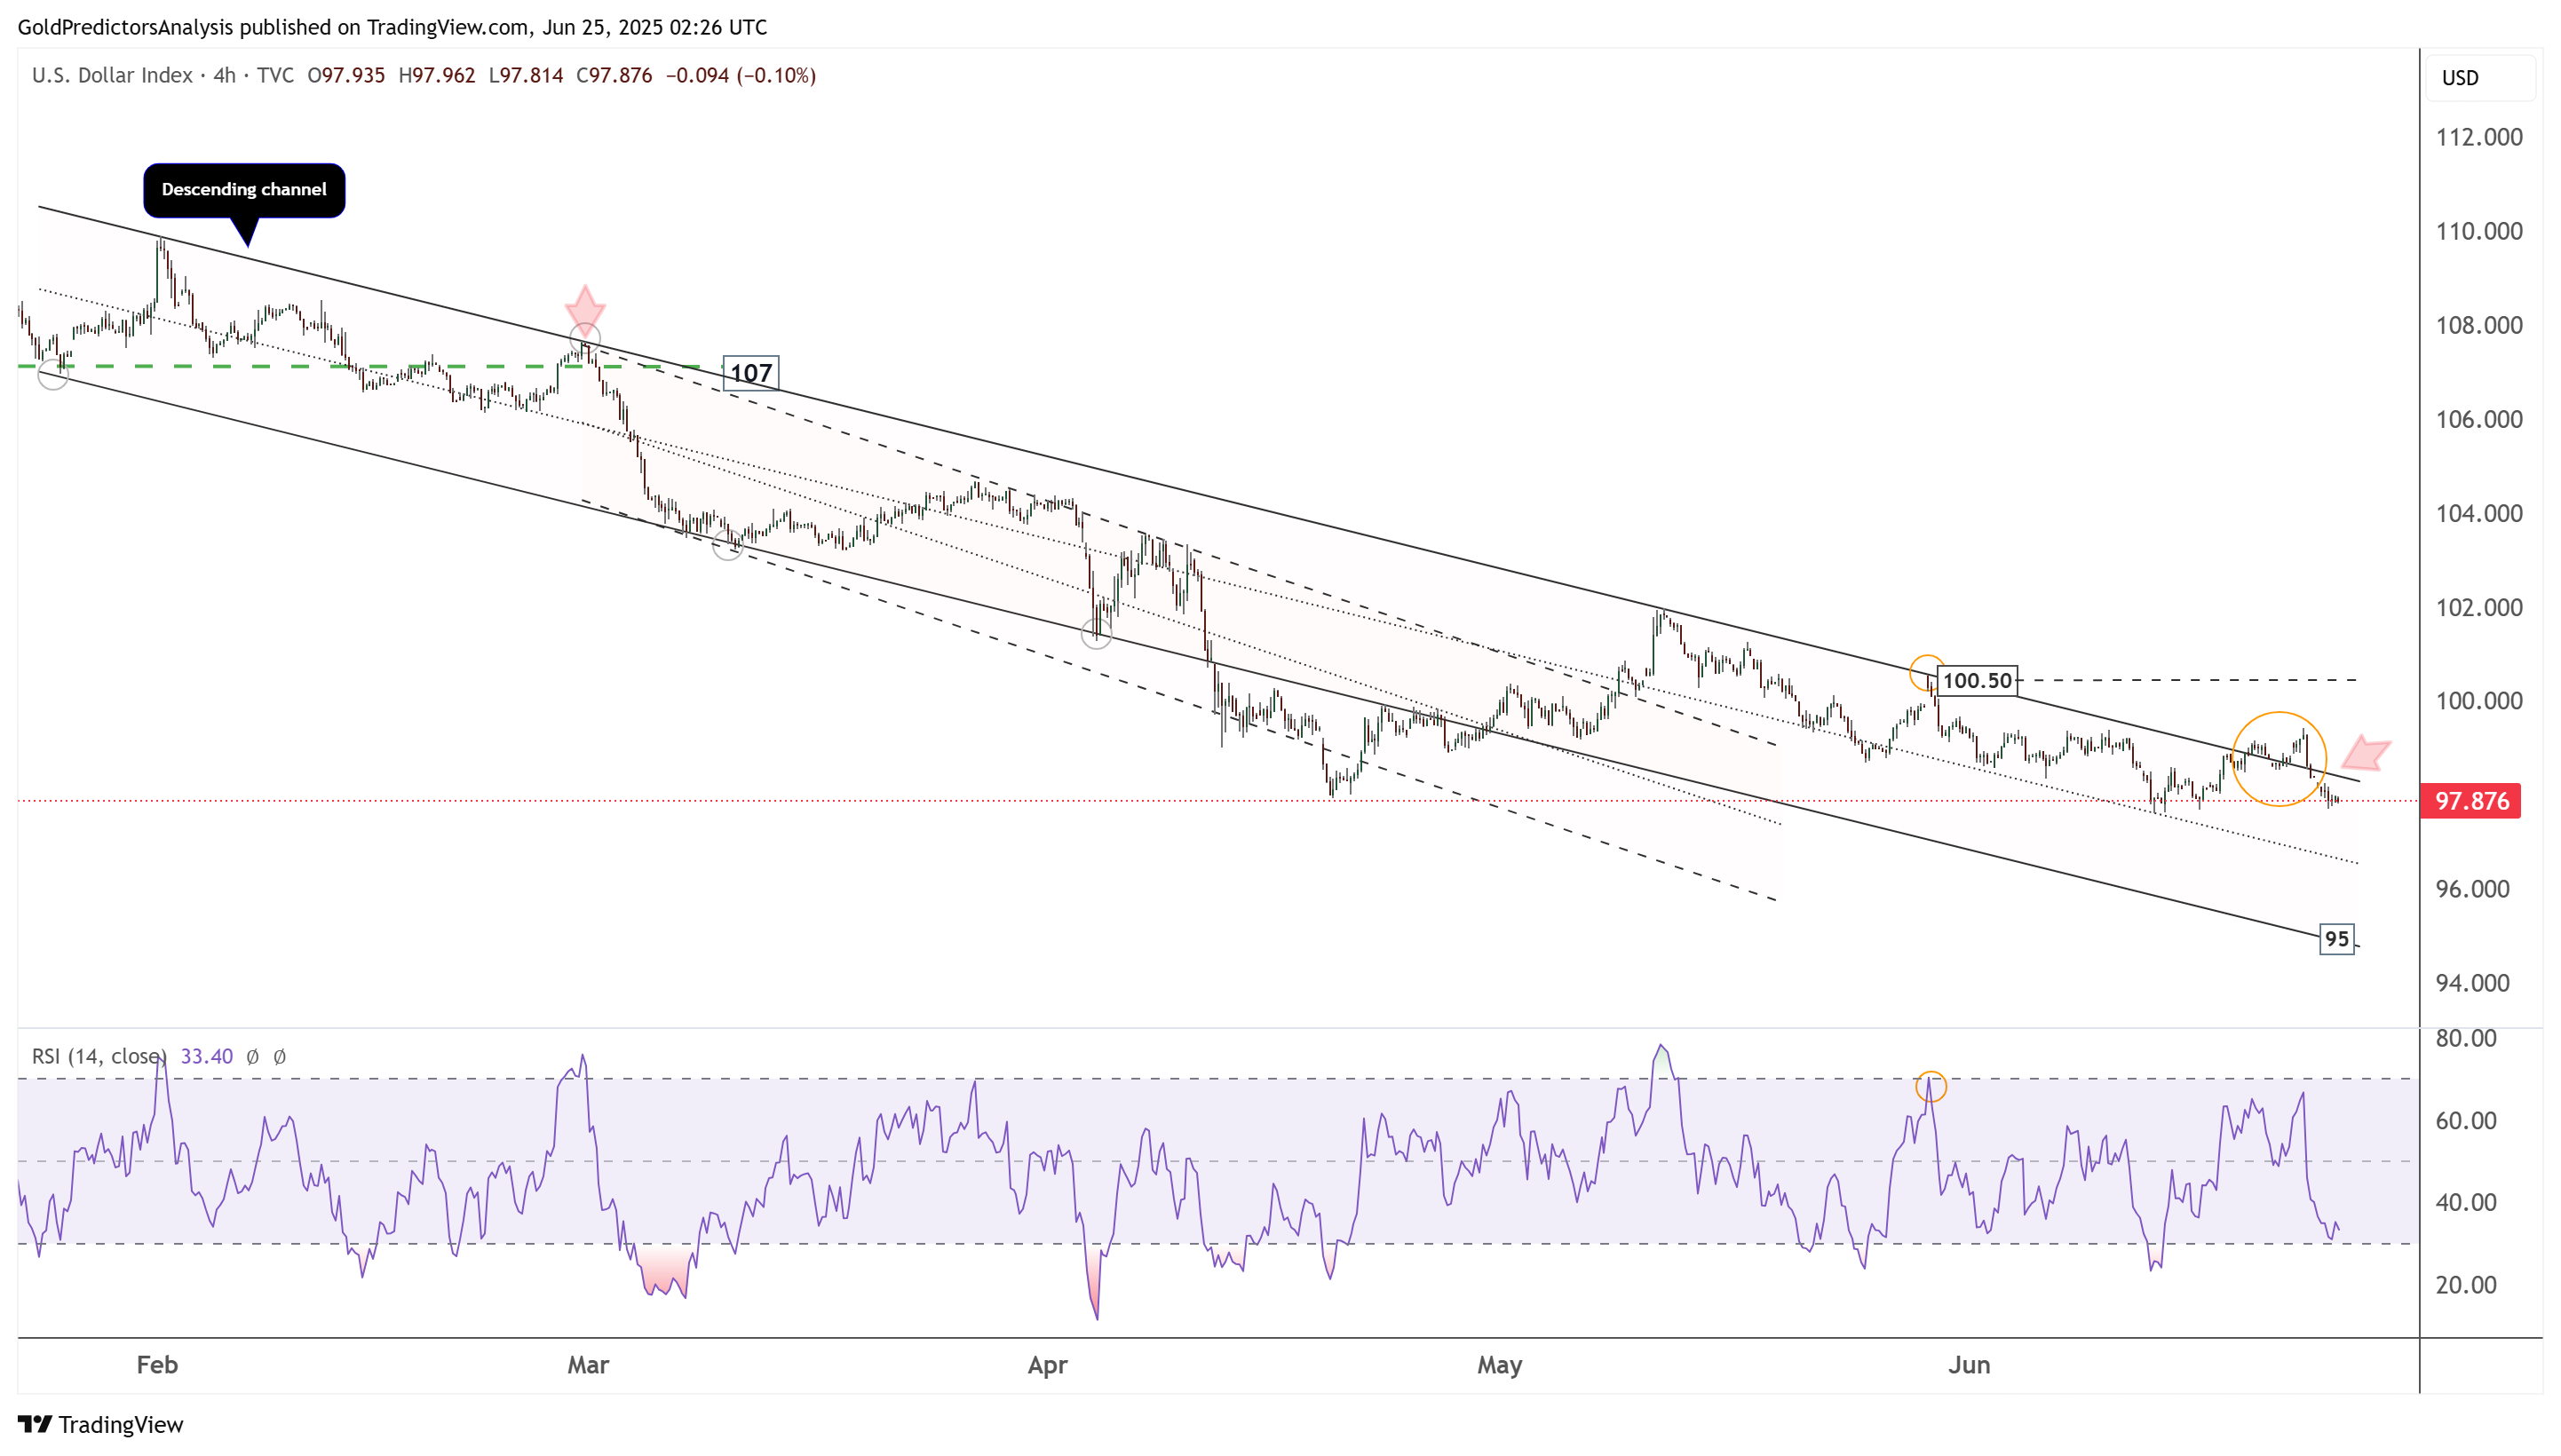Click the Mar label on the time axis
This screenshot has height=1456, width=2561.
click(x=588, y=1365)
